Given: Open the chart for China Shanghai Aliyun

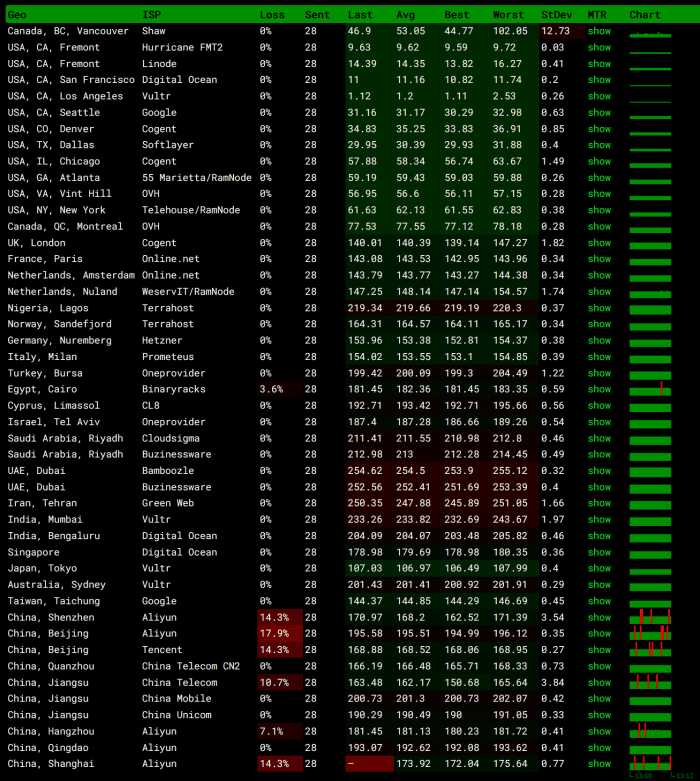Looking at the screenshot, I should pyautogui.click(x=650, y=764).
